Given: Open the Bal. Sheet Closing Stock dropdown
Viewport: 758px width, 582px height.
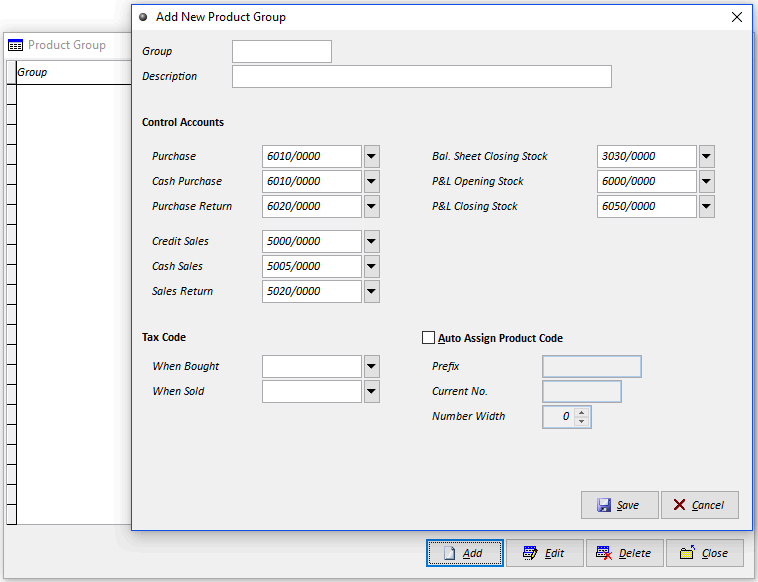Looking at the screenshot, I should (x=707, y=156).
